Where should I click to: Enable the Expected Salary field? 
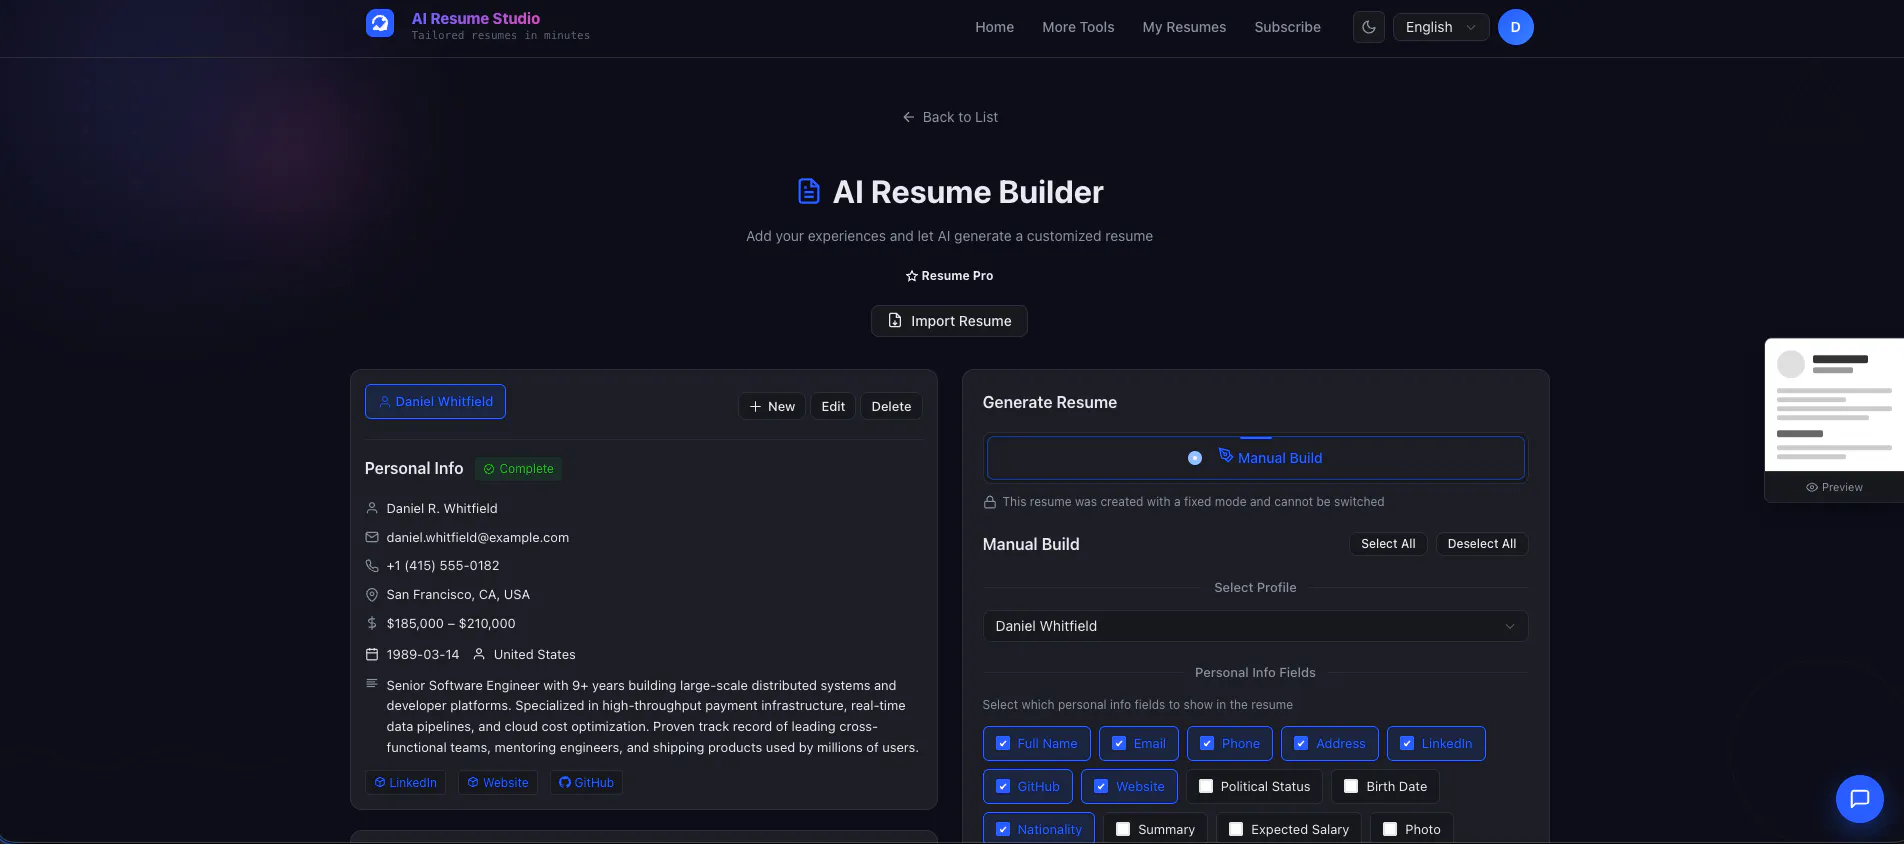(1289, 830)
